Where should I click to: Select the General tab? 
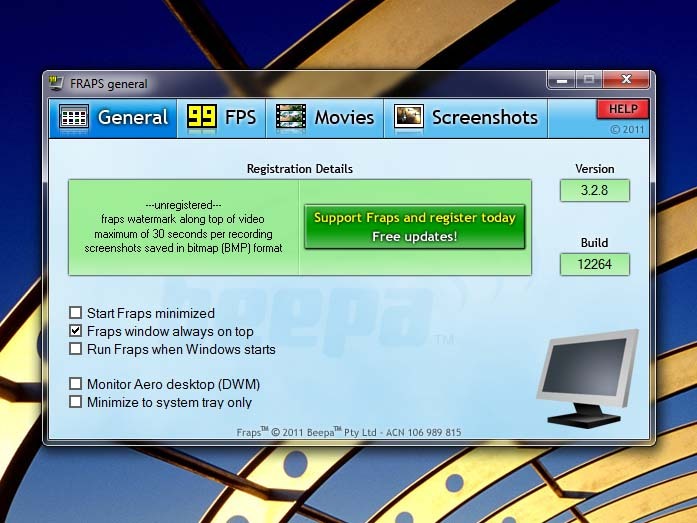[132, 118]
